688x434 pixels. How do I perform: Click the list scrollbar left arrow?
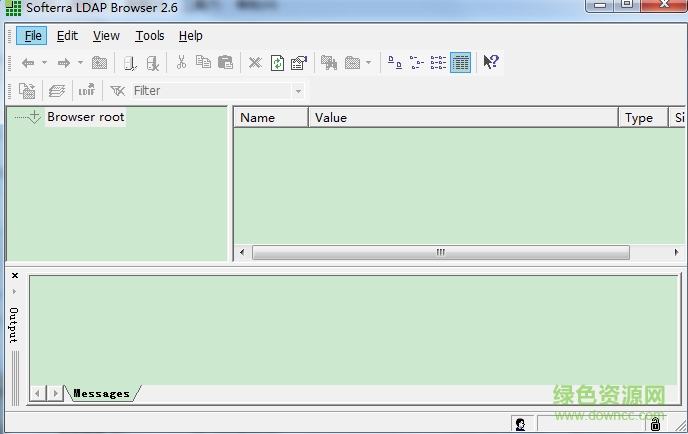click(x=242, y=252)
